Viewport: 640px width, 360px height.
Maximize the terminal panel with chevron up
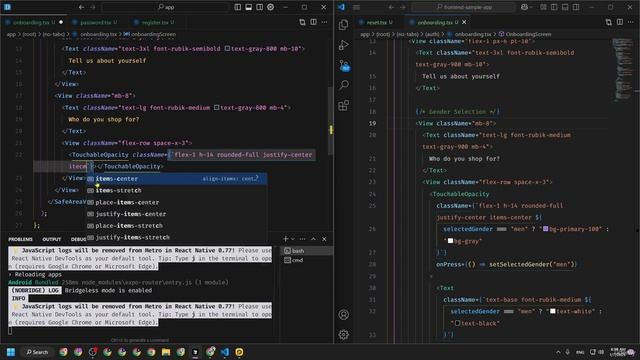tap(313, 239)
